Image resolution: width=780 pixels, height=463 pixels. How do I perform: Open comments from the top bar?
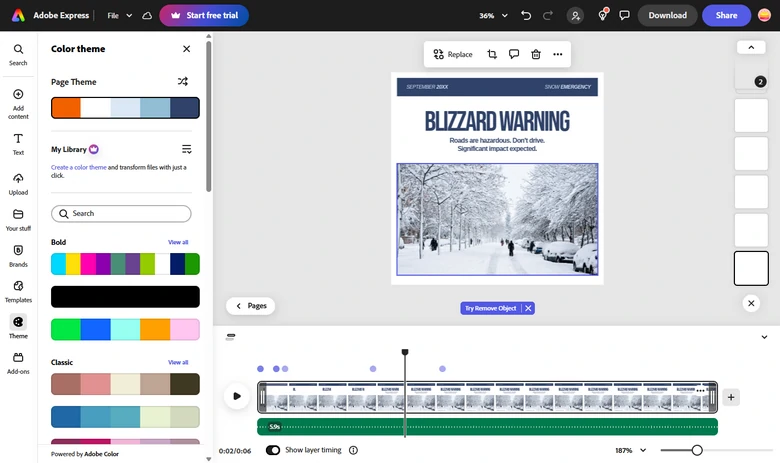624,15
